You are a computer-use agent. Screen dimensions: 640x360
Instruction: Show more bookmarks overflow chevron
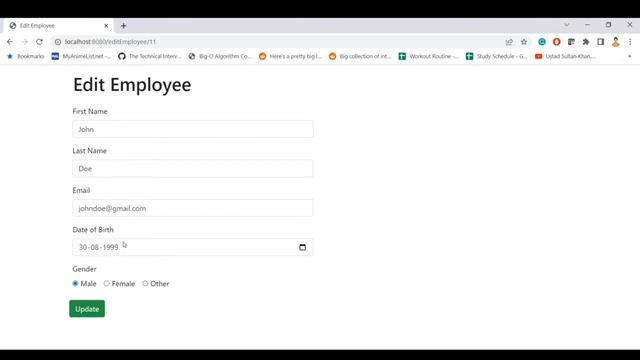pyautogui.click(x=629, y=56)
